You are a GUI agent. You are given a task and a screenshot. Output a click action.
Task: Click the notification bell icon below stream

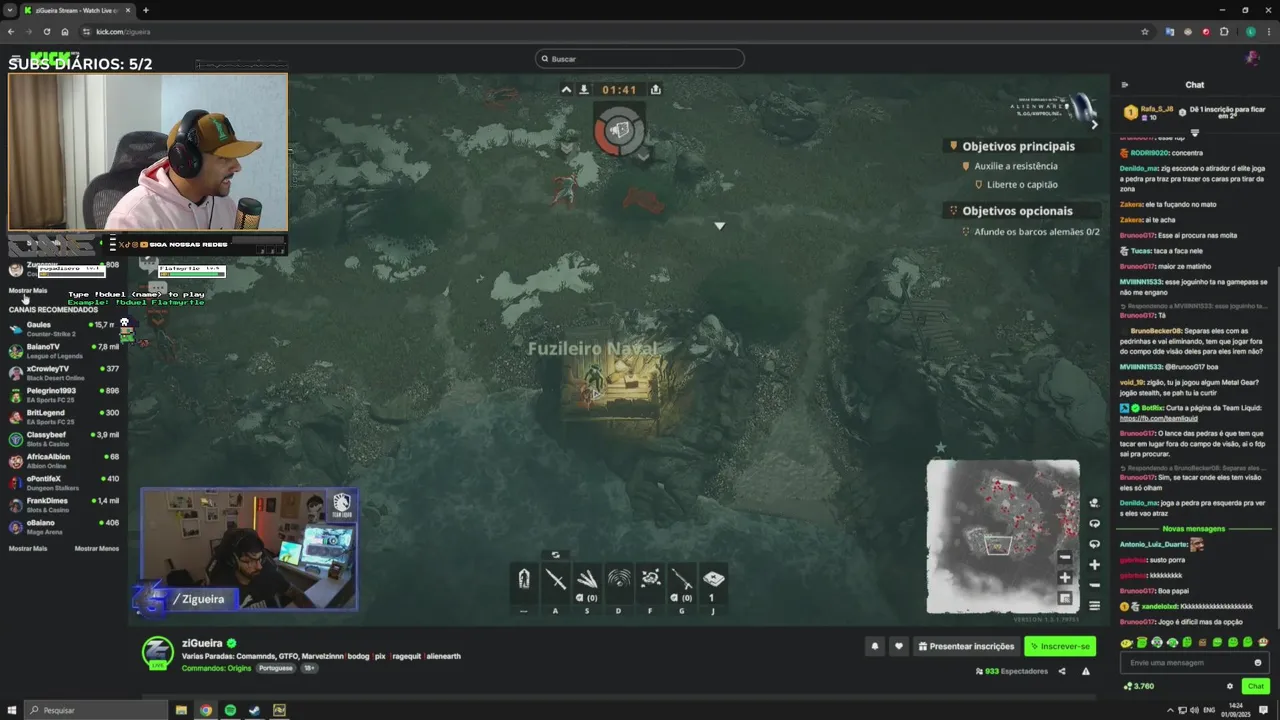pos(875,646)
